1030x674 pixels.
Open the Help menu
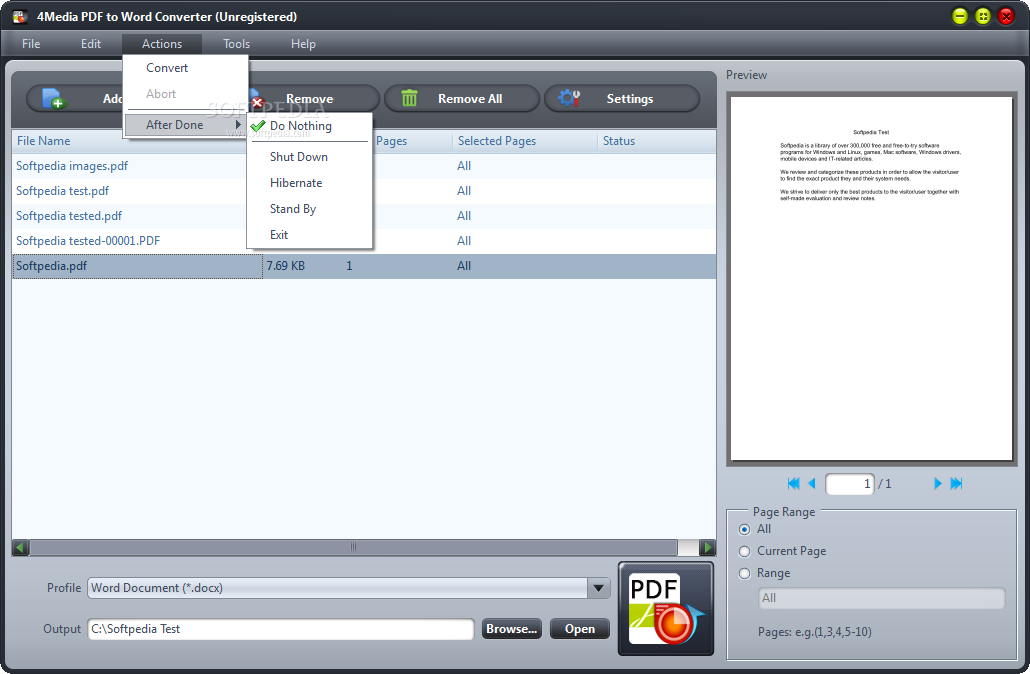click(x=303, y=44)
